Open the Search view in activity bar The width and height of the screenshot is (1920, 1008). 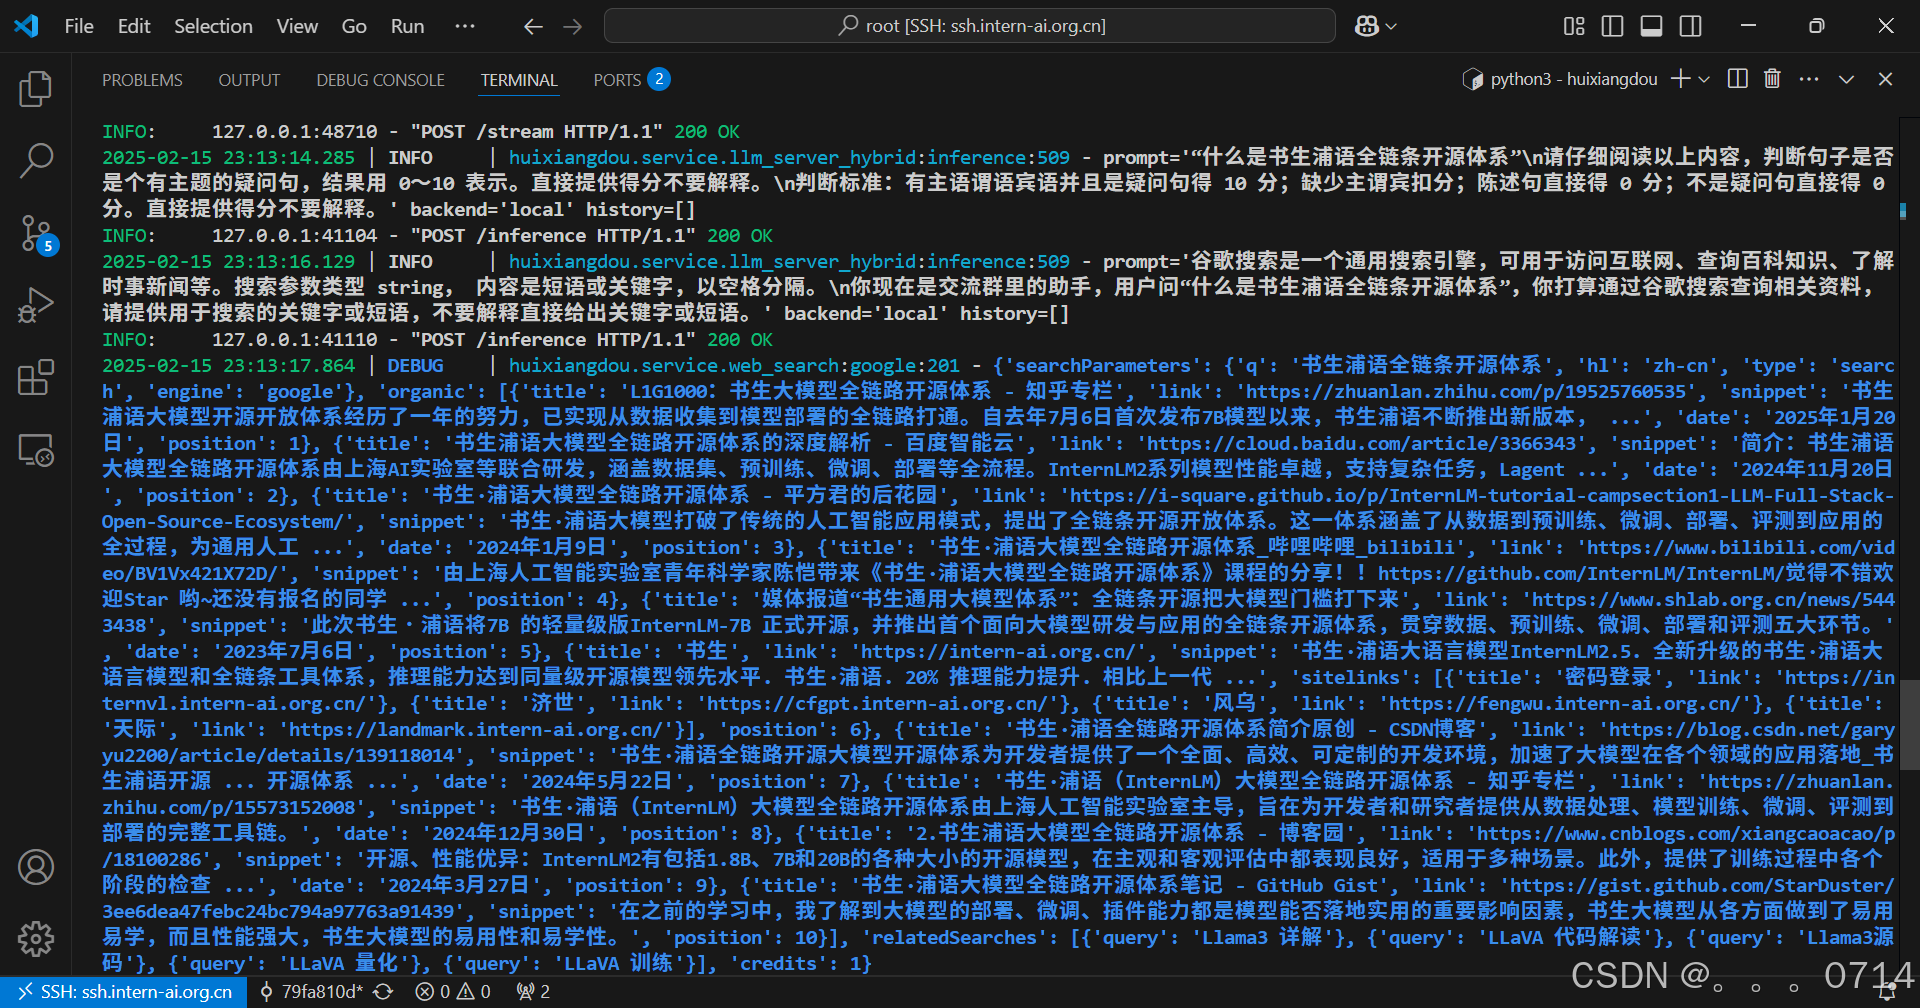(x=36, y=160)
